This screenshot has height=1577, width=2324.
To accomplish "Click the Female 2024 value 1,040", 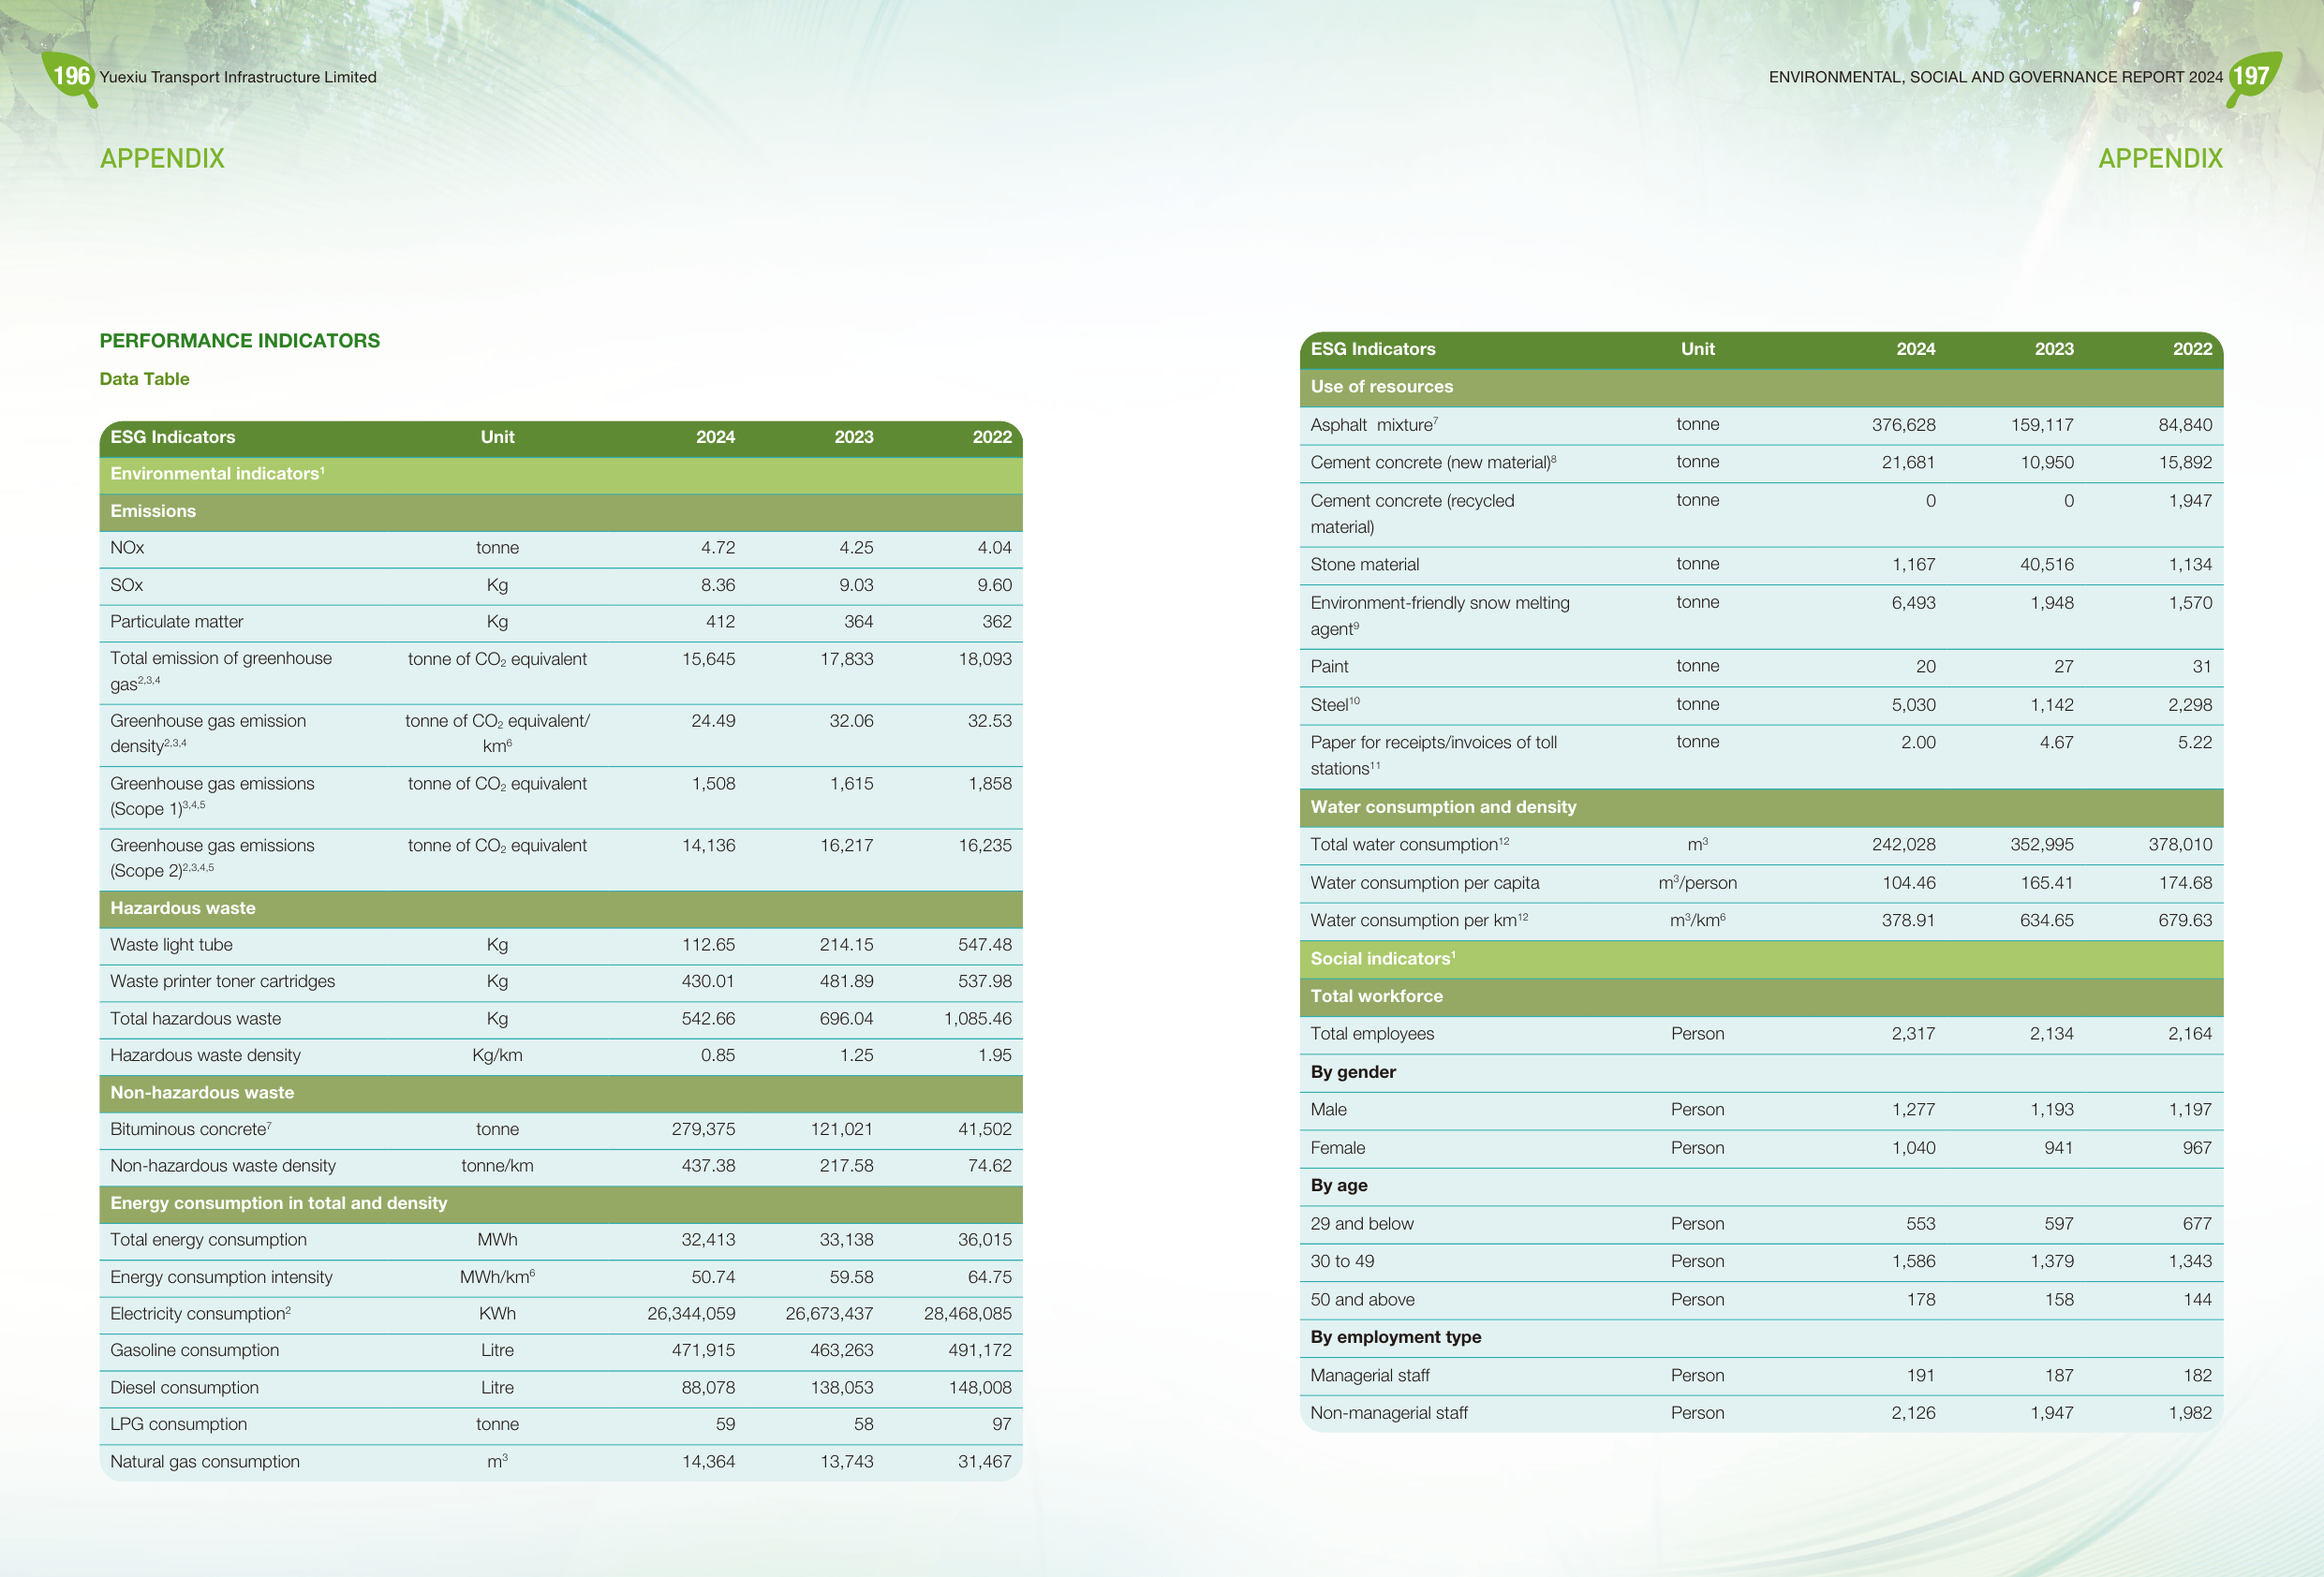I will [x=1914, y=1148].
